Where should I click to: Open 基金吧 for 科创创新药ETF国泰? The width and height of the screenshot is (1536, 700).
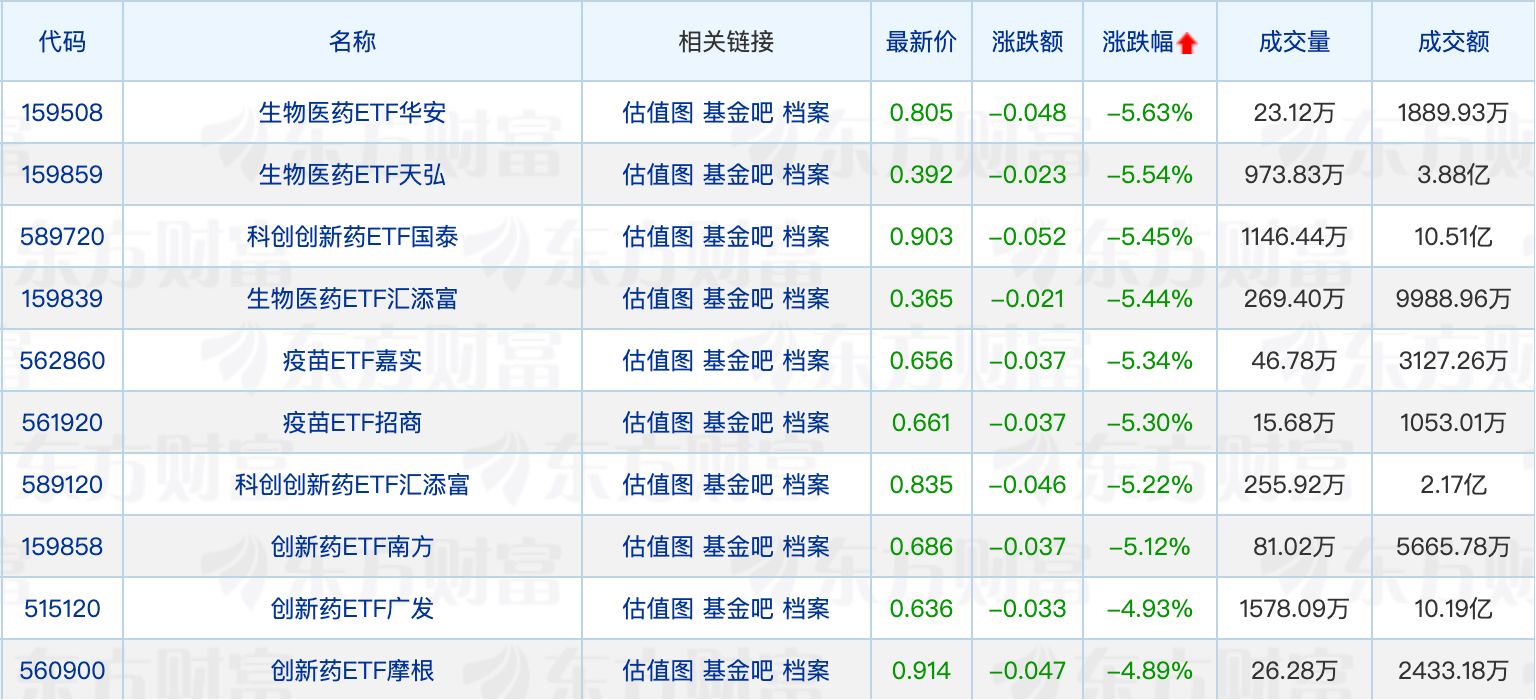coord(738,237)
